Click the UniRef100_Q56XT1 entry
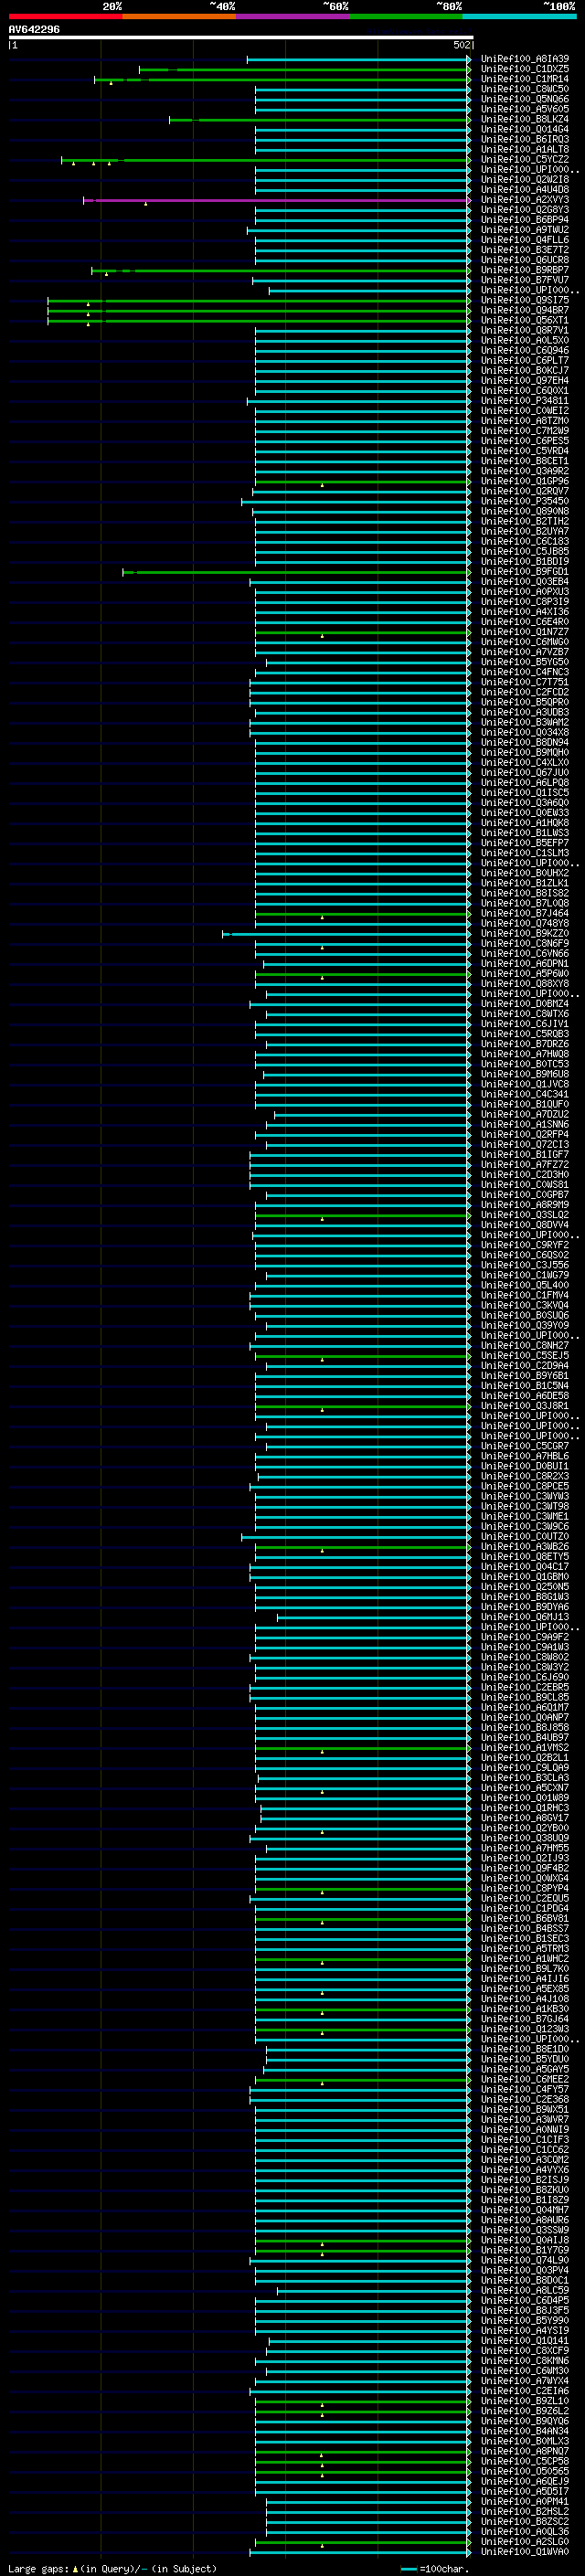Screen dimensions: 585x2576 pyautogui.click(x=524, y=320)
